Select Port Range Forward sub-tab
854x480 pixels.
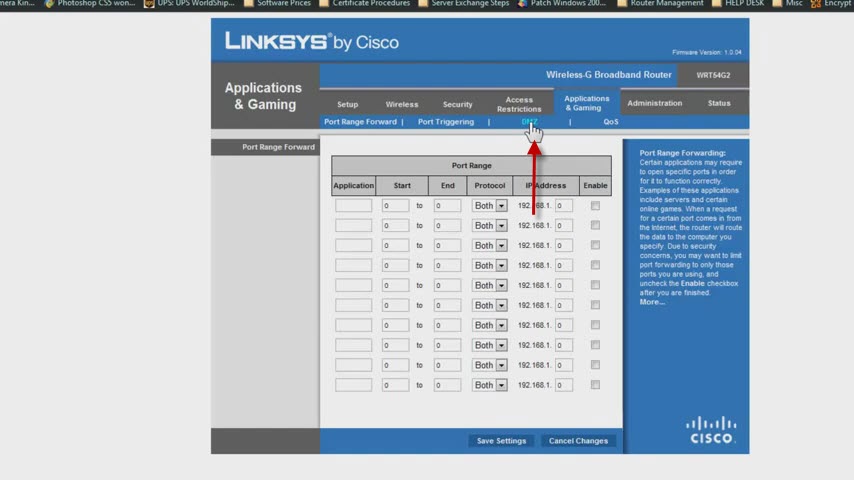pyautogui.click(x=360, y=121)
